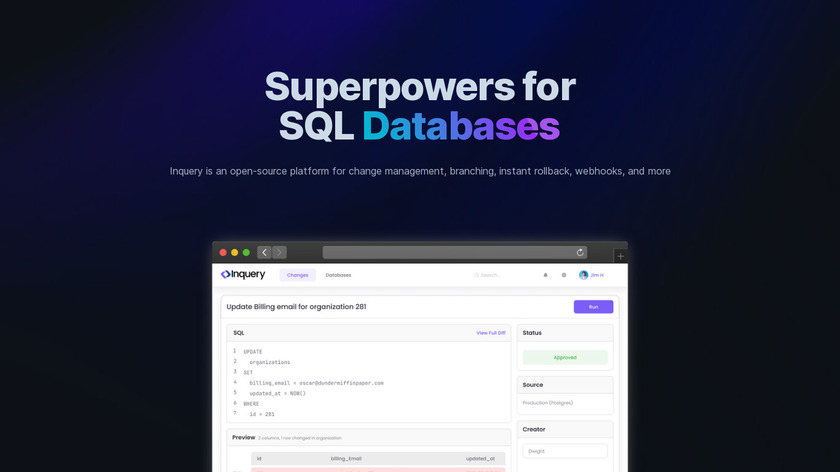Screen dimensions: 840x472
Task: Click the browser forward arrow
Action: [279, 252]
